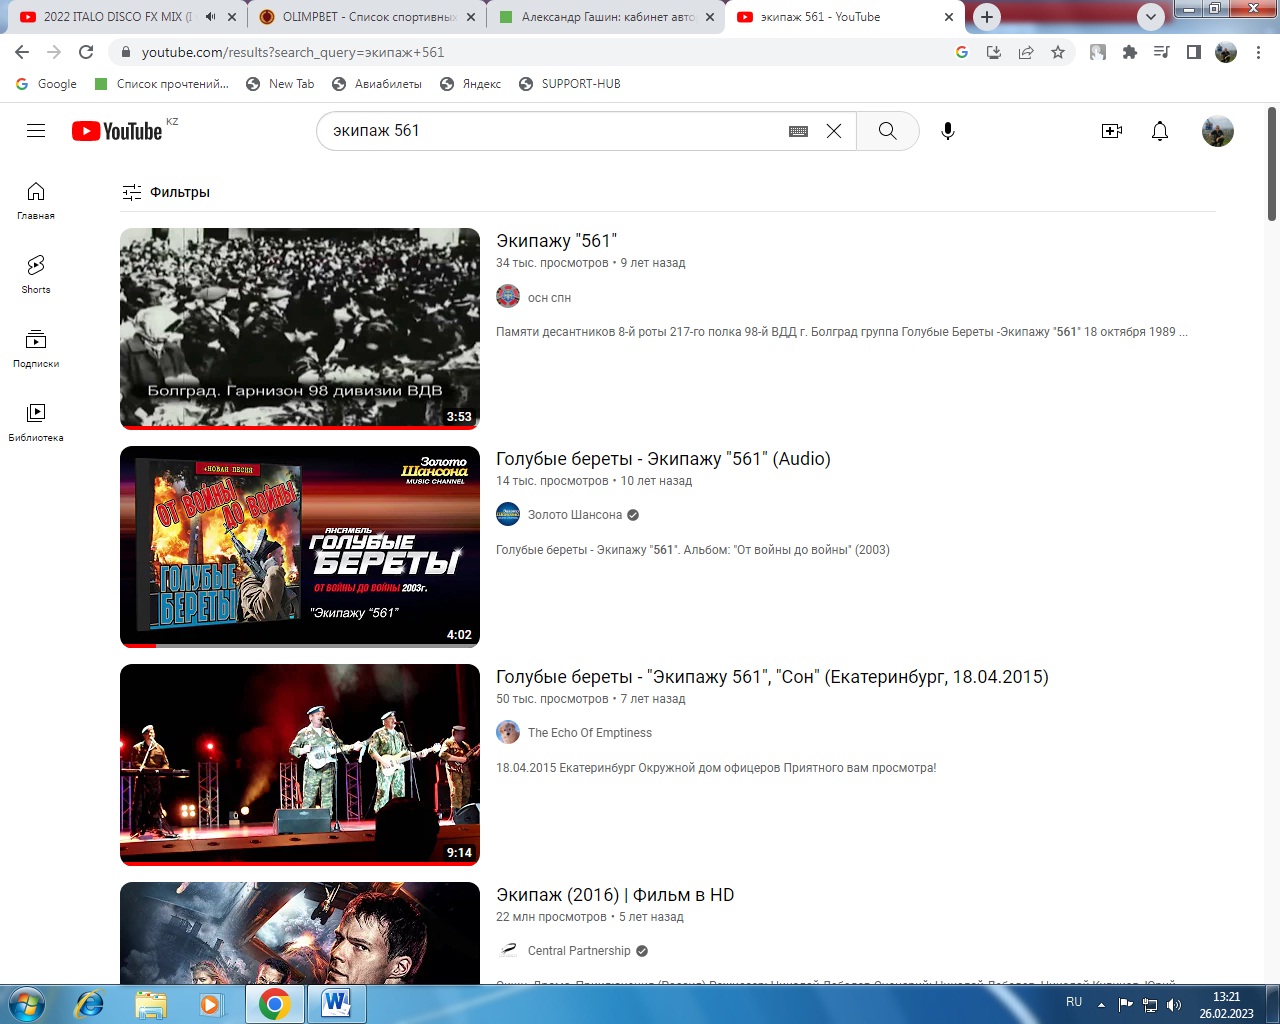The width and height of the screenshot is (1280, 1024).
Task: Open the YouTube account avatar menu
Action: click(1218, 131)
